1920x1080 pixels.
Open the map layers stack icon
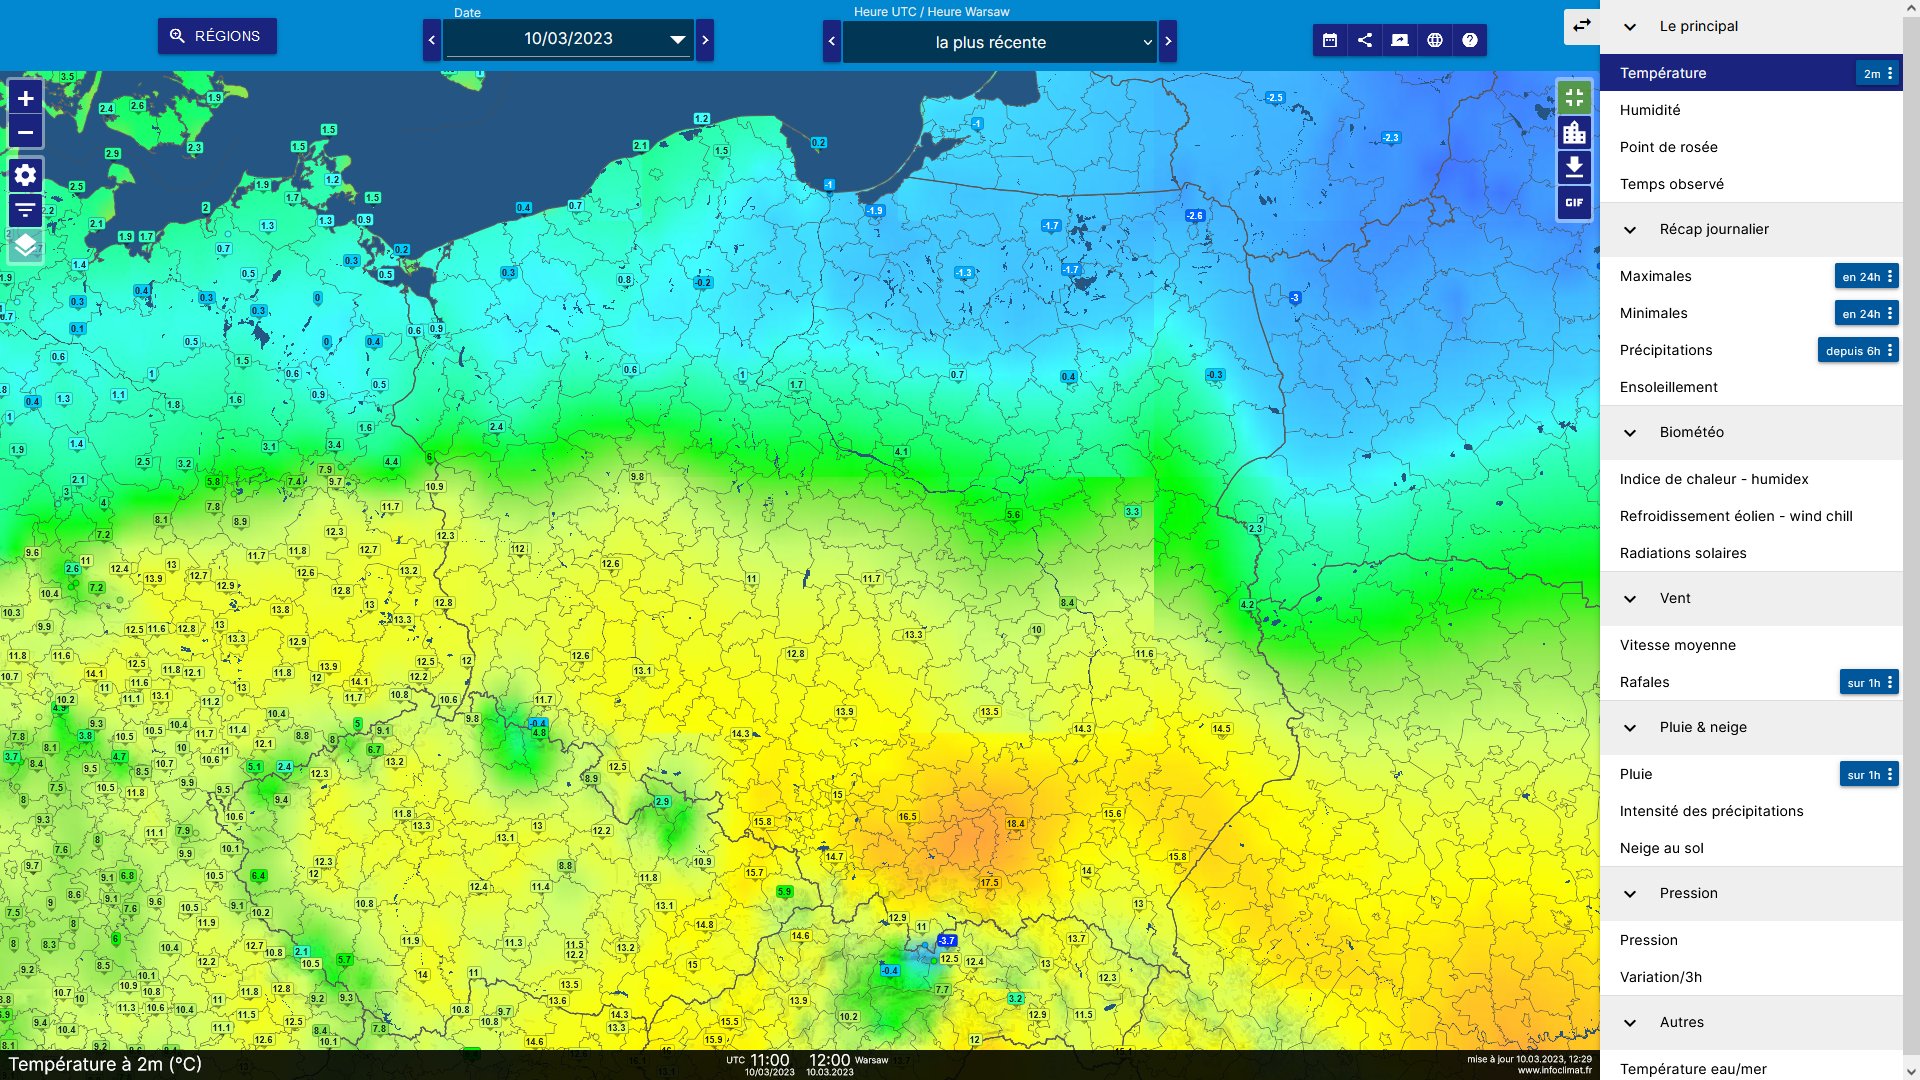pyautogui.click(x=26, y=245)
